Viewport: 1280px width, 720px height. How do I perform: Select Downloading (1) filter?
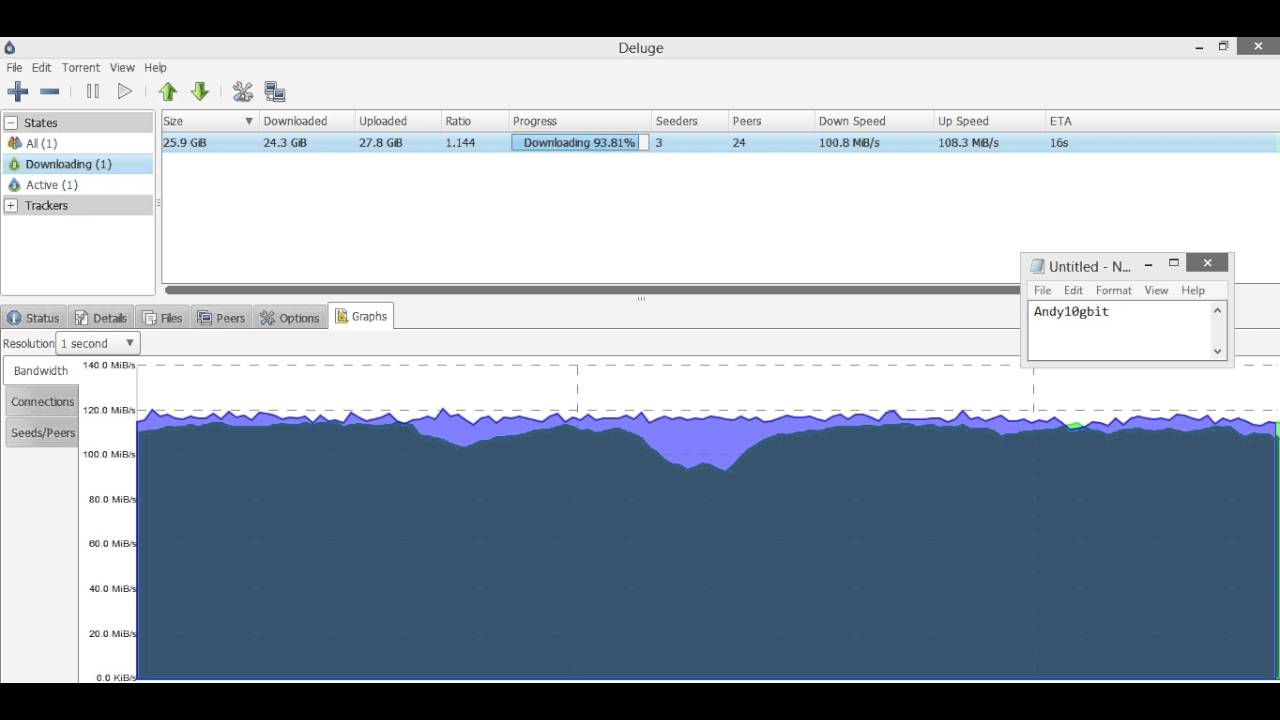click(x=77, y=164)
